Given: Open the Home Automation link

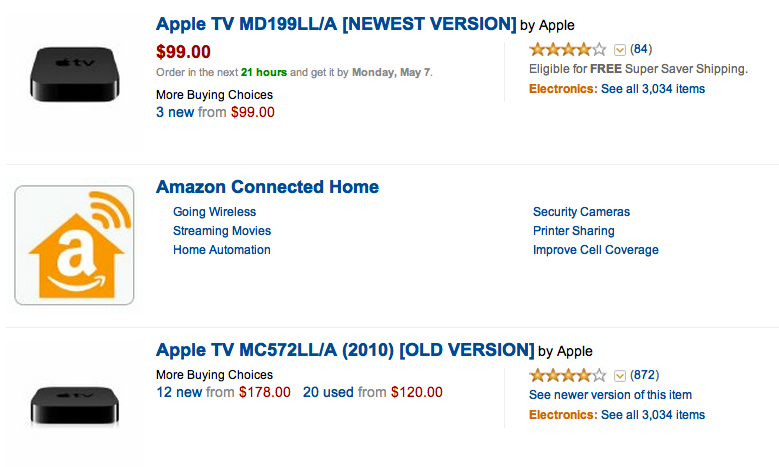Looking at the screenshot, I should click(x=222, y=249).
